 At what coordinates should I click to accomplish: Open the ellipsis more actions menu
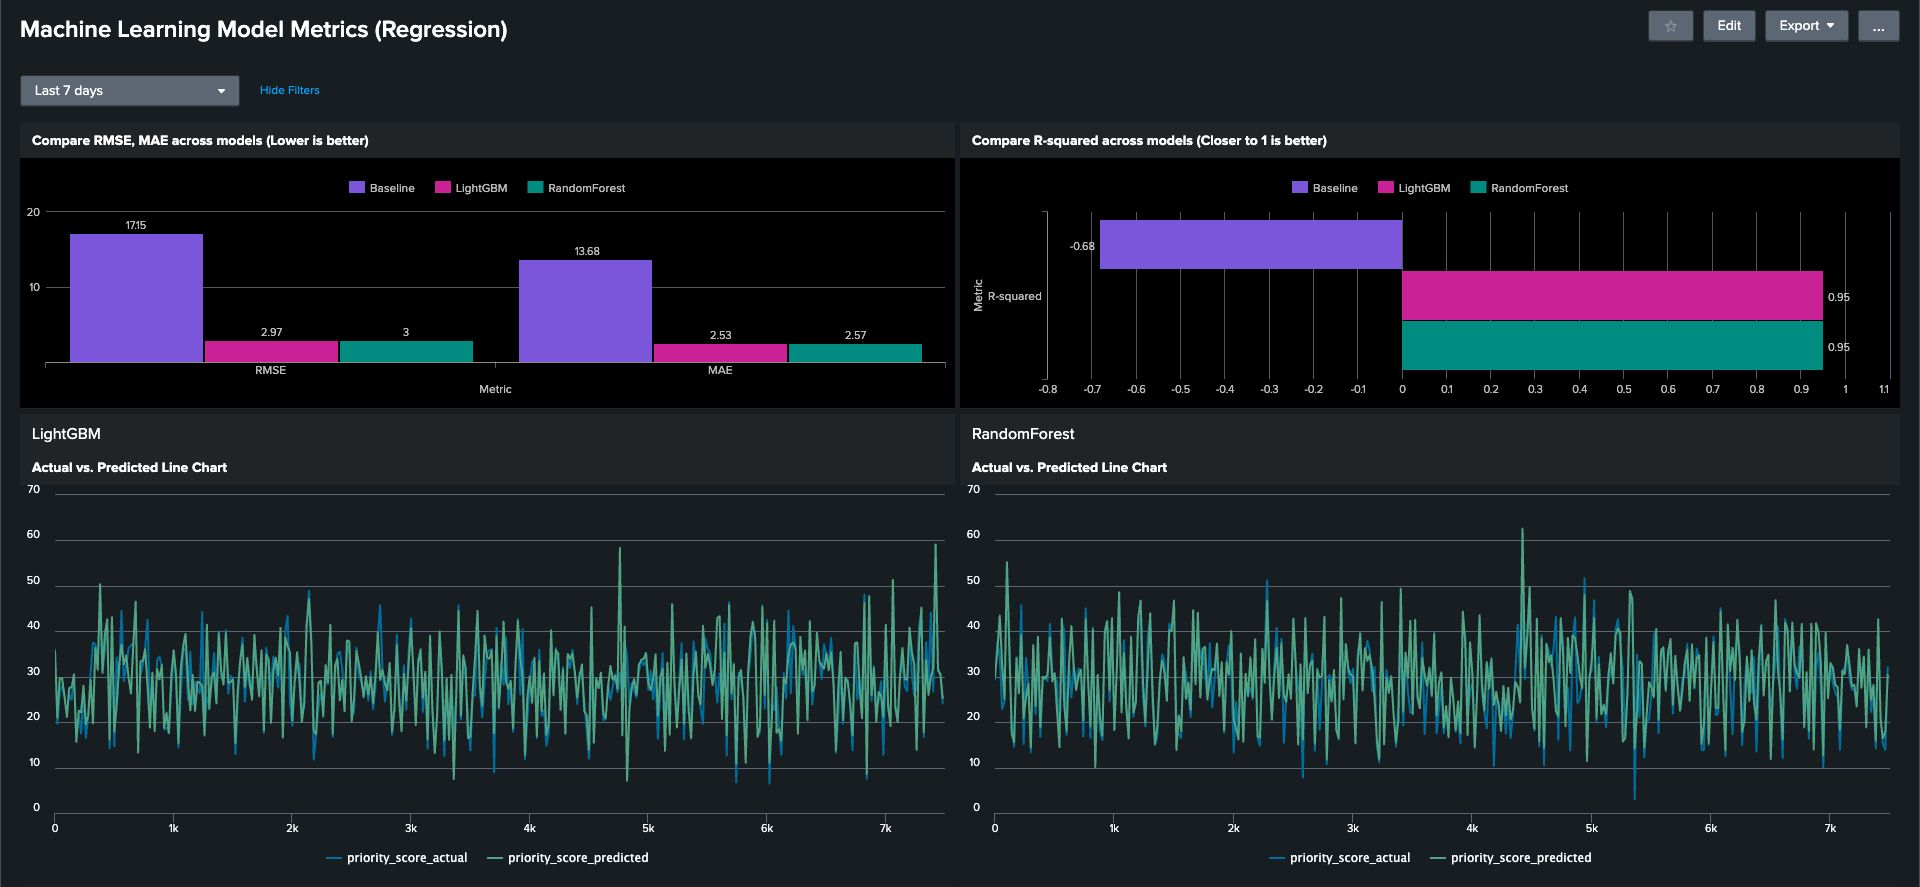tap(1878, 26)
